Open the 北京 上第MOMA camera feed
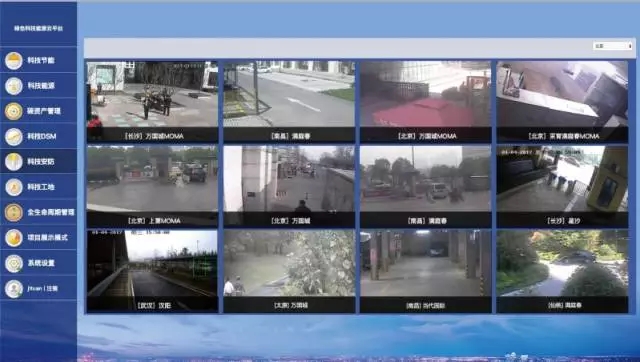This screenshot has height=362, width=640. point(152,186)
